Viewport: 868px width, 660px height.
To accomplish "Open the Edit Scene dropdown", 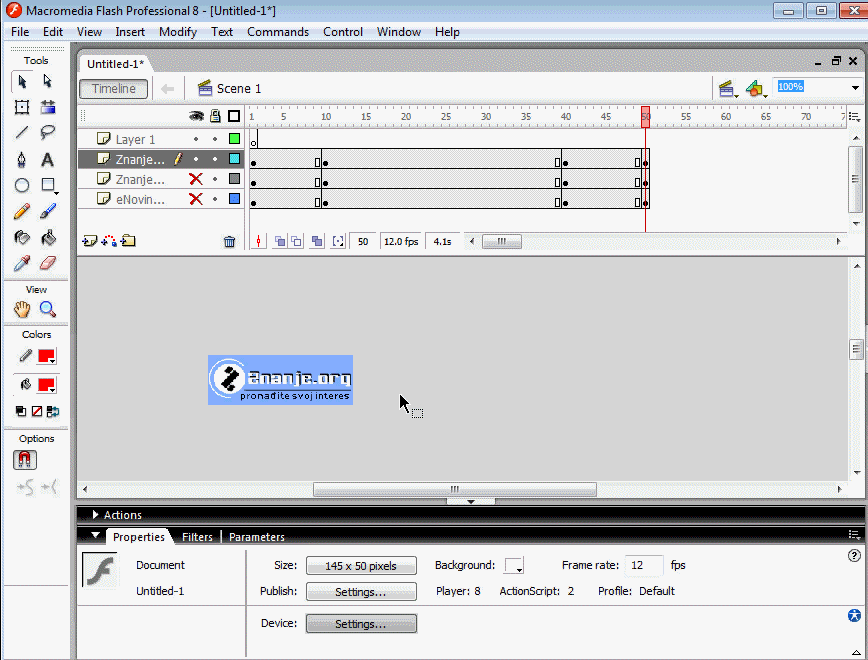I will tap(727, 89).
